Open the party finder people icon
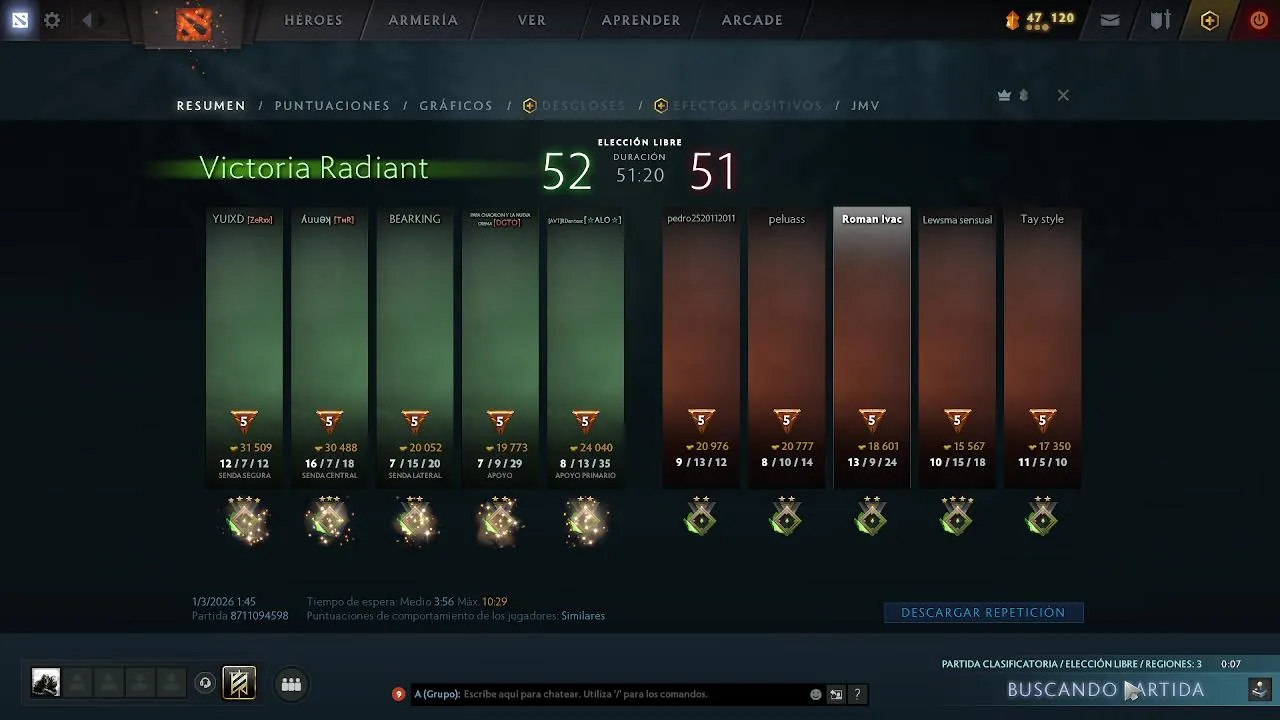 click(x=291, y=684)
